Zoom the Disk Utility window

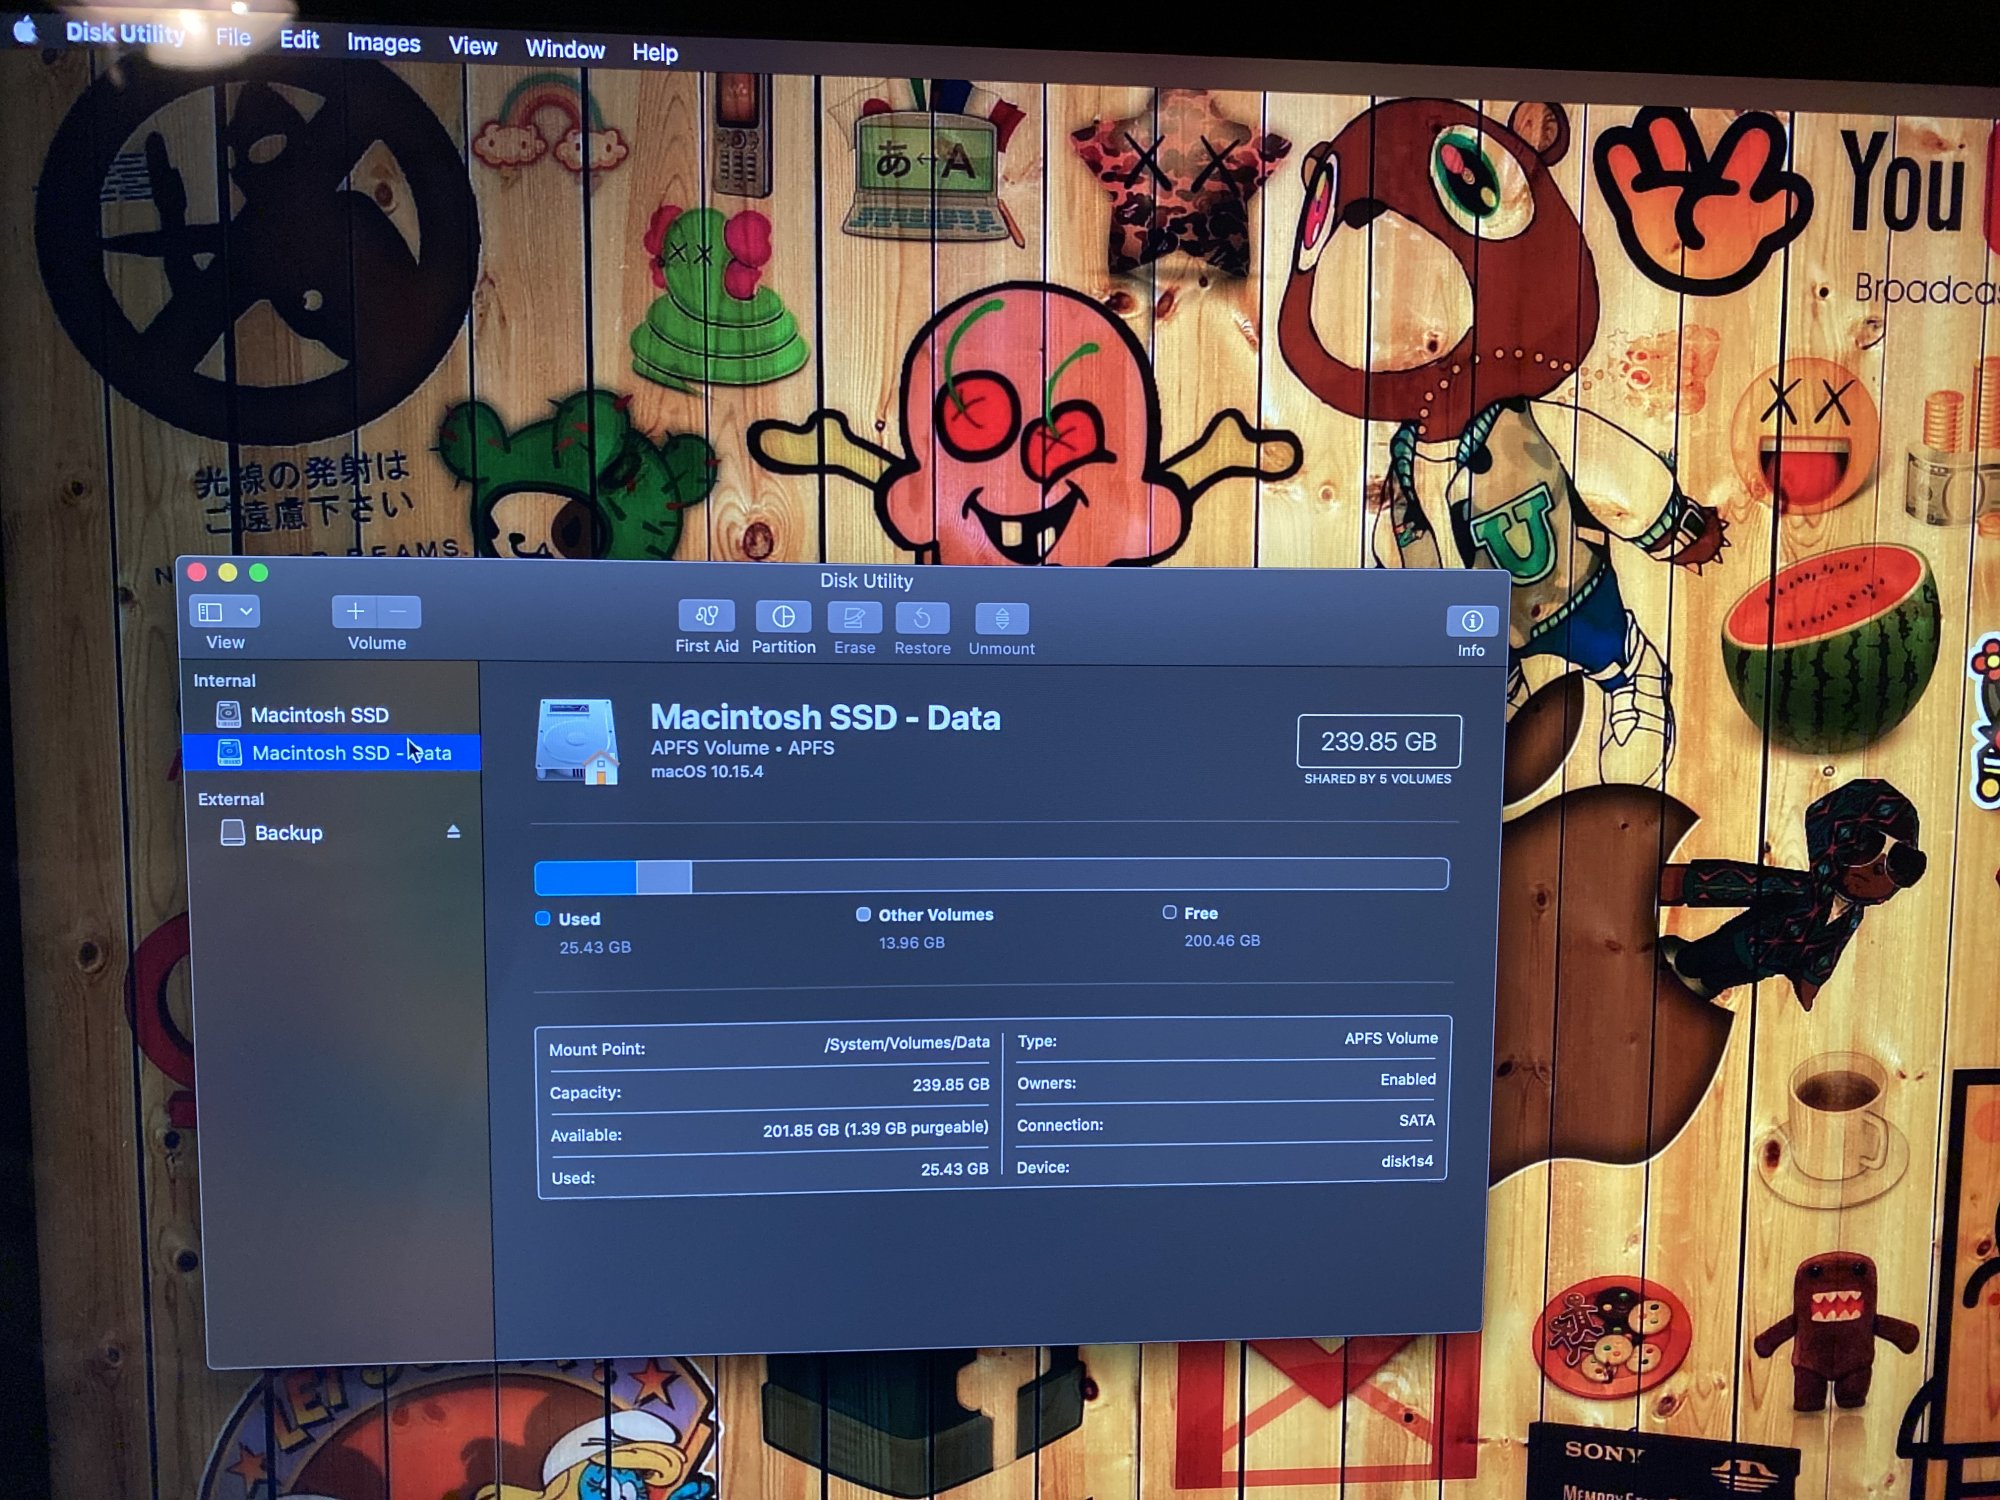pyautogui.click(x=259, y=572)
